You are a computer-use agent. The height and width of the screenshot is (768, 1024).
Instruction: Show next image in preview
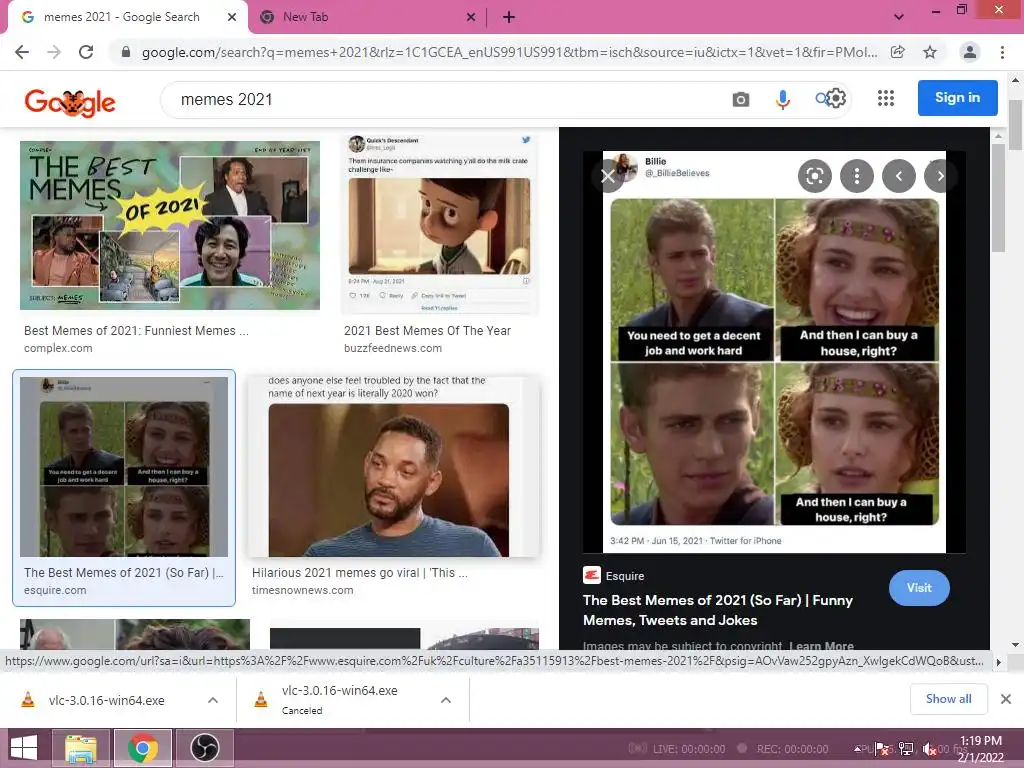[x=940, y=176]
